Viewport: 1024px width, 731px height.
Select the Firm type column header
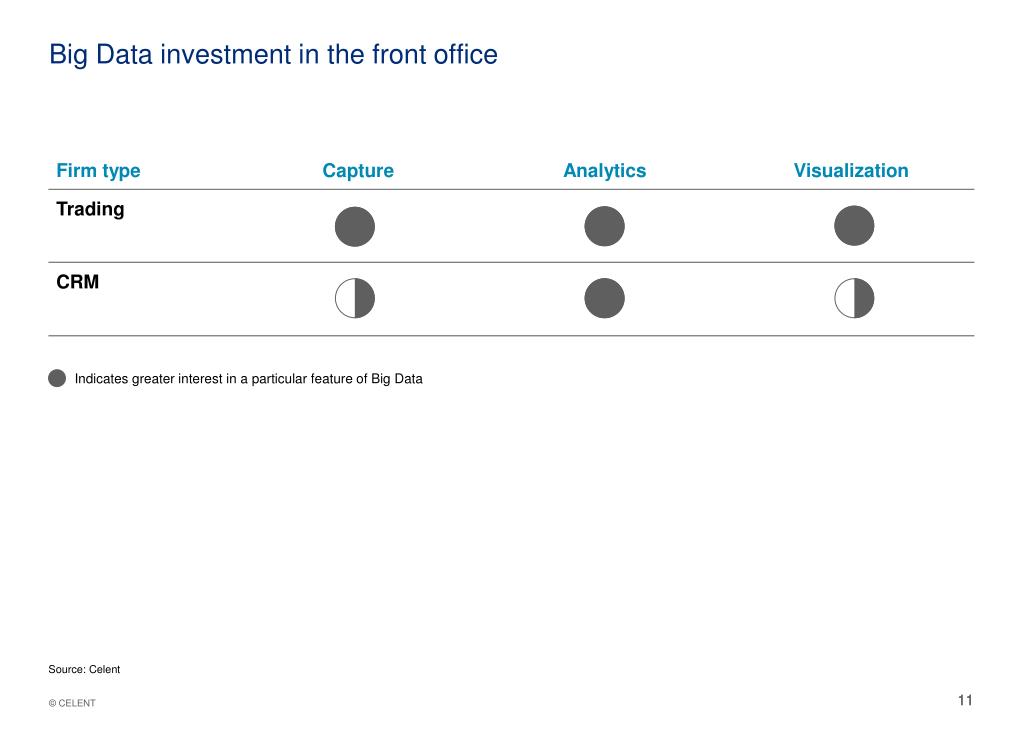click(x=98, y=171)
